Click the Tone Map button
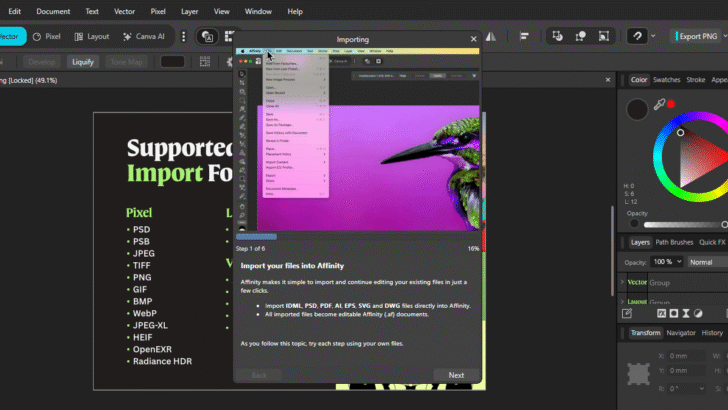Viewport: 728px width, 410px height. (126, 62)
